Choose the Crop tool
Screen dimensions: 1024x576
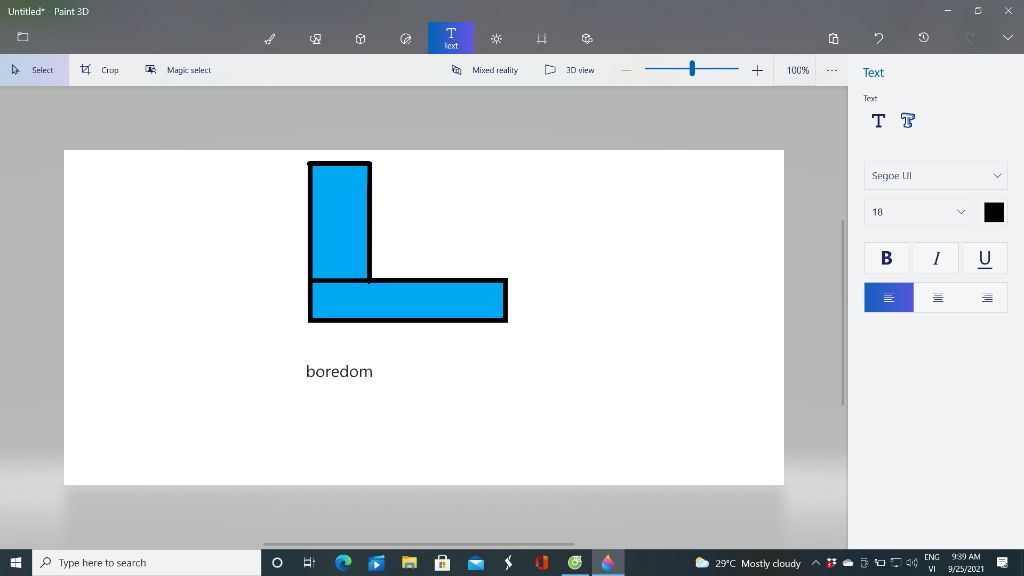click(100, 70)
